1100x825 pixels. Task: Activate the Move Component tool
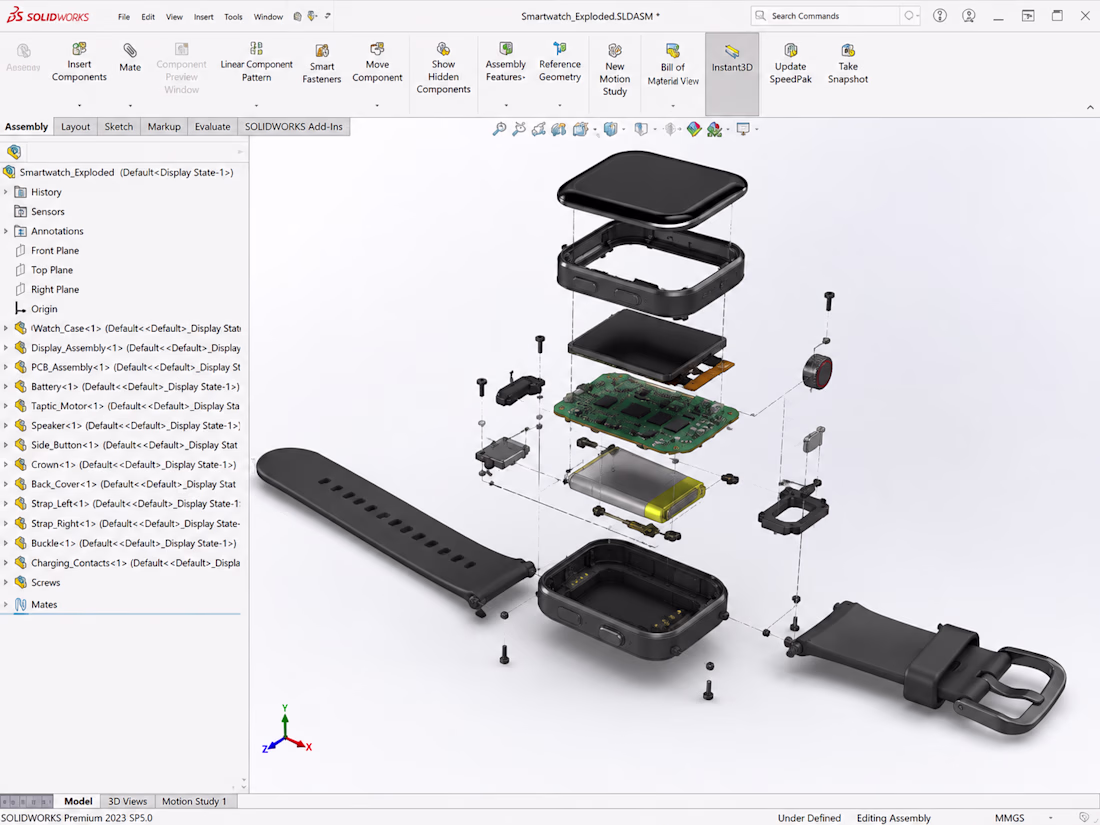click(377, 62)
